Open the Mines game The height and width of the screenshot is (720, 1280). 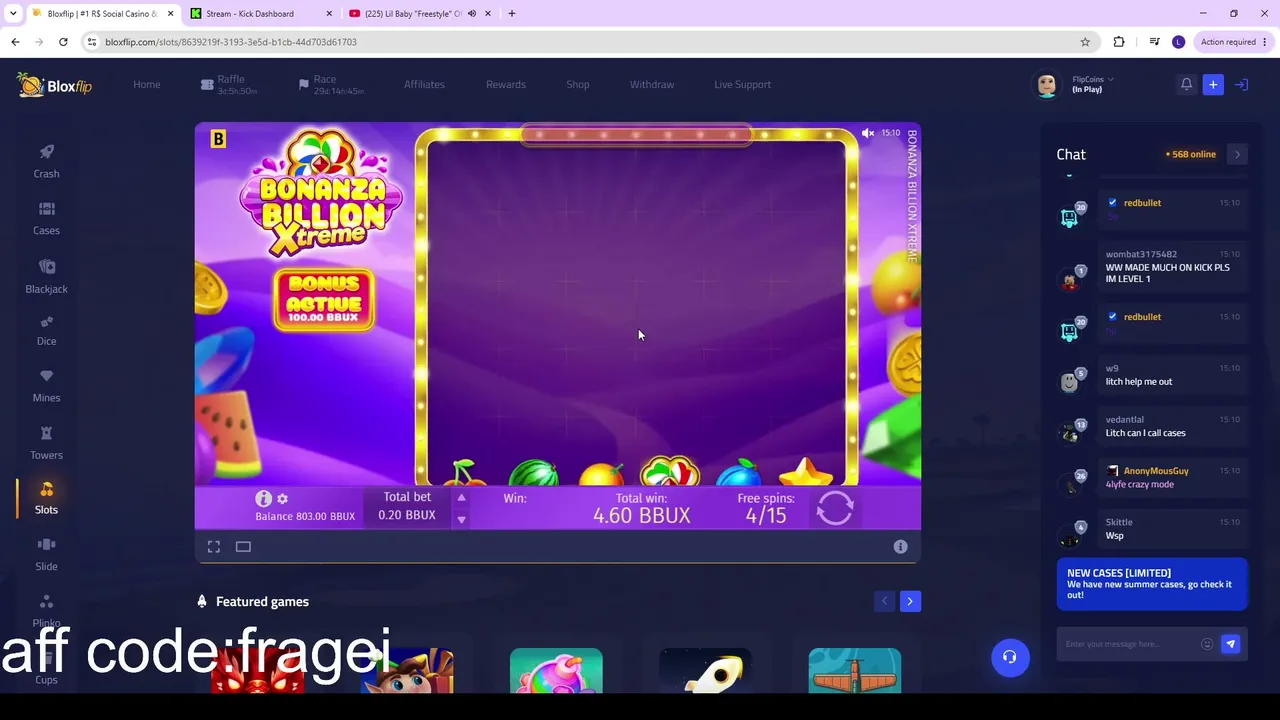pos(46,386)
